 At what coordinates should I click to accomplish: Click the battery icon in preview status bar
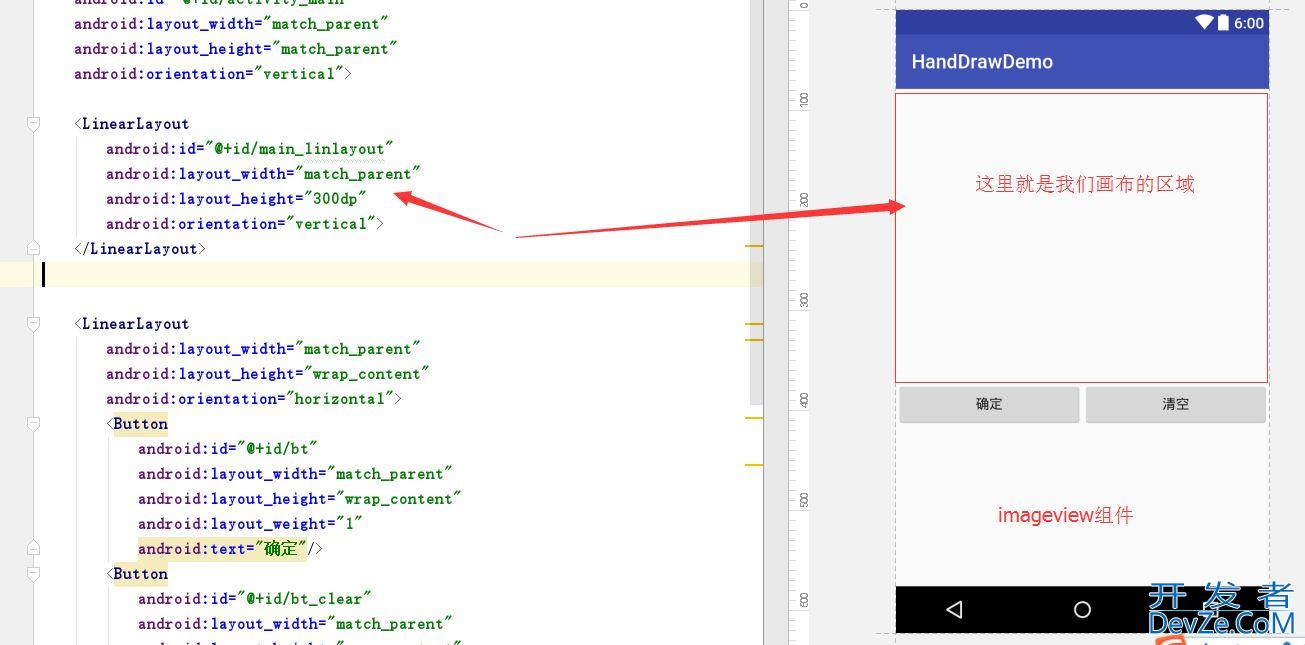1223,22
